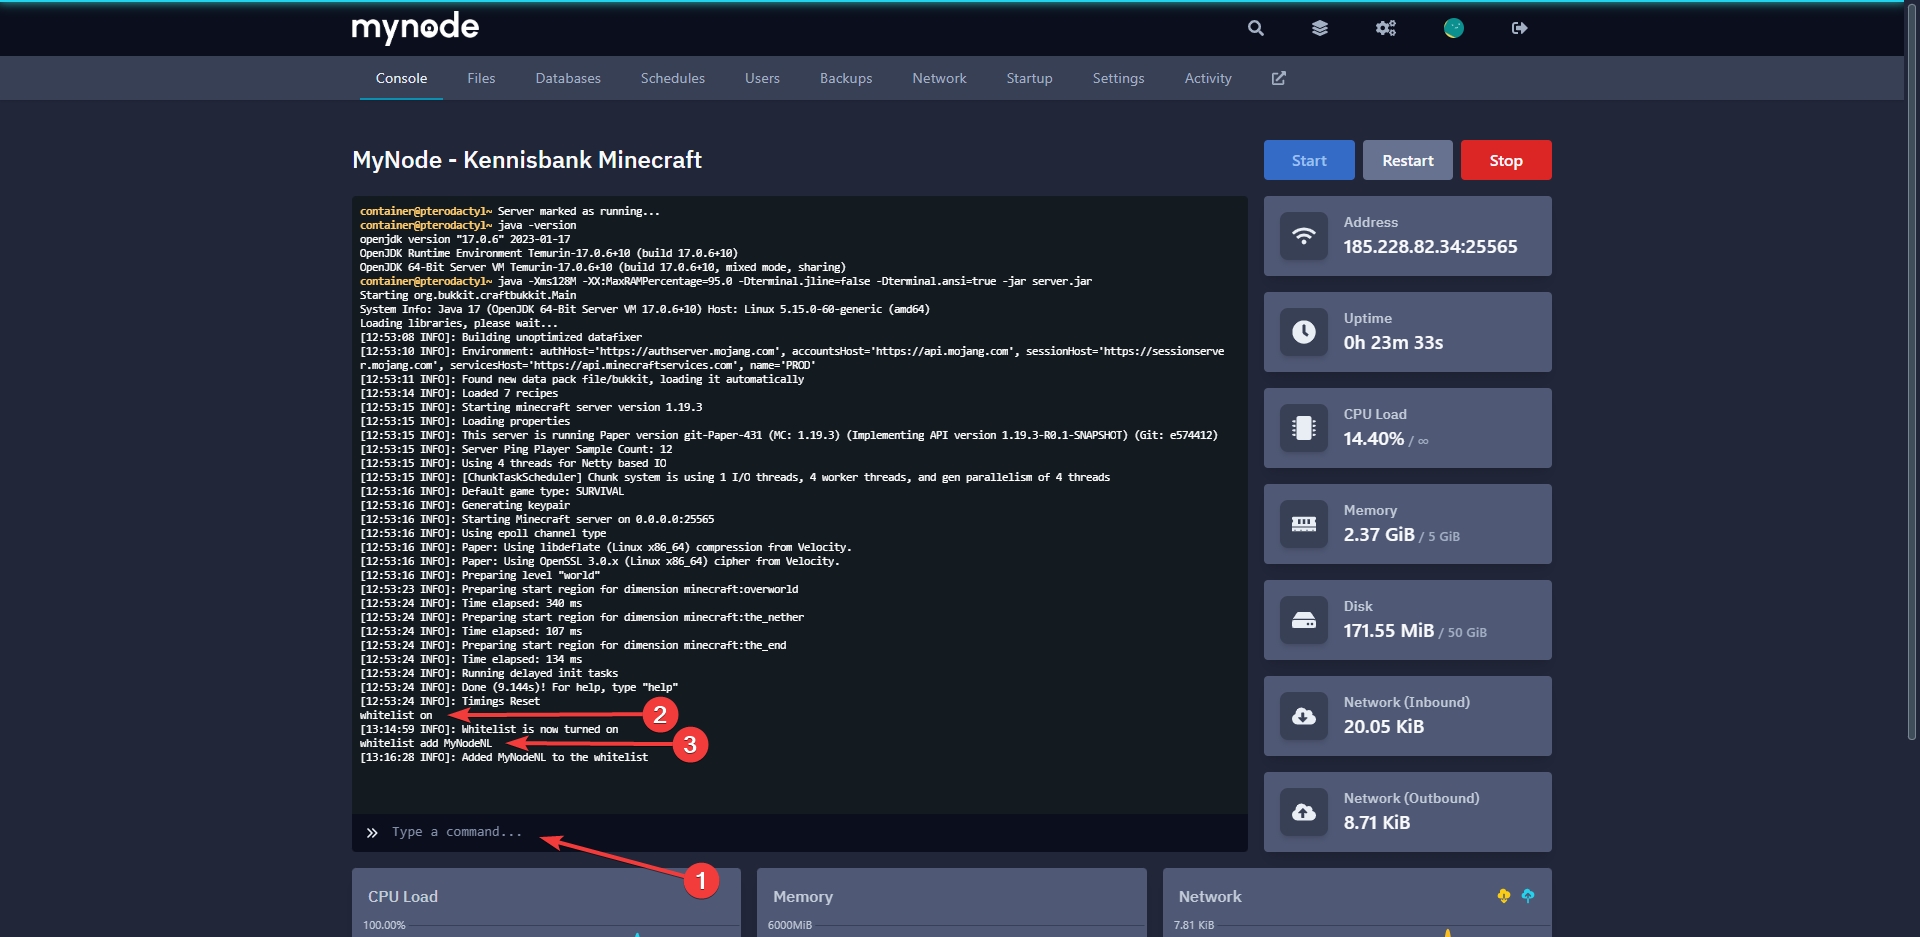Click the search magnifier icon in header
Image resolution: width=1920 pixels, height=937 pixels.
click(1255, 28)
